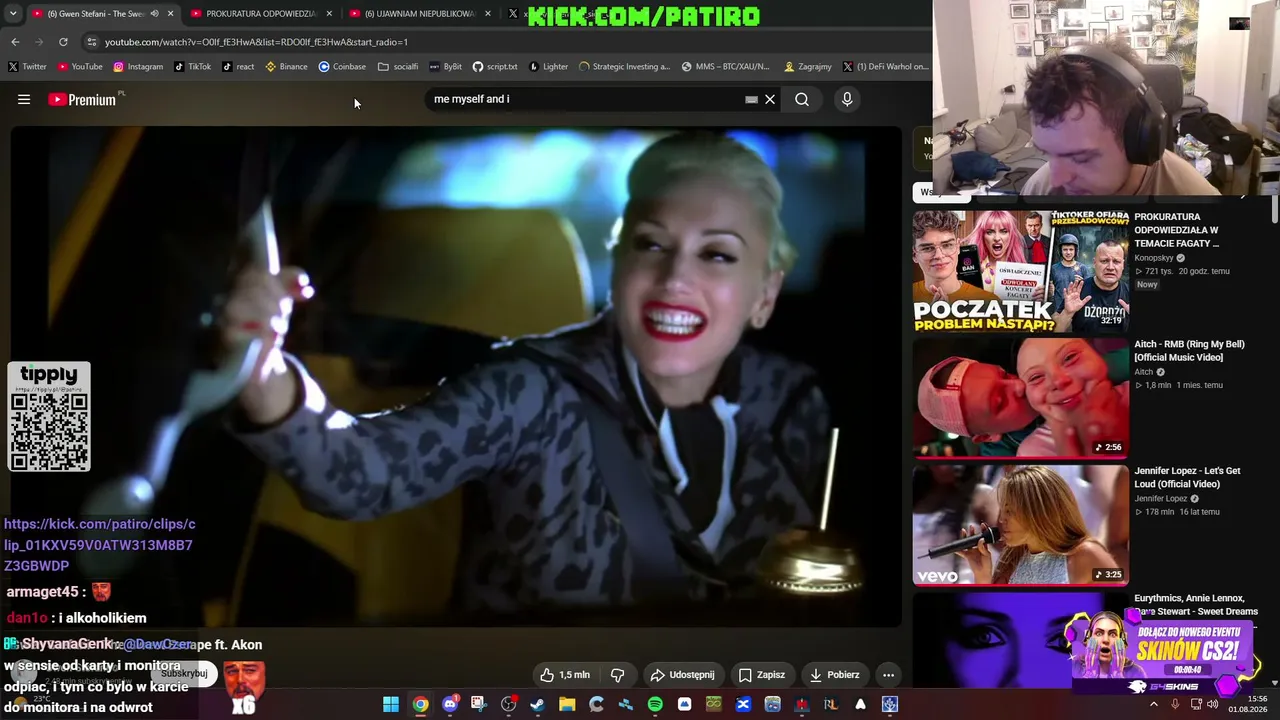Open the Zagrajmy bookmark
1280x720 pixels.
tap(808, 67)
